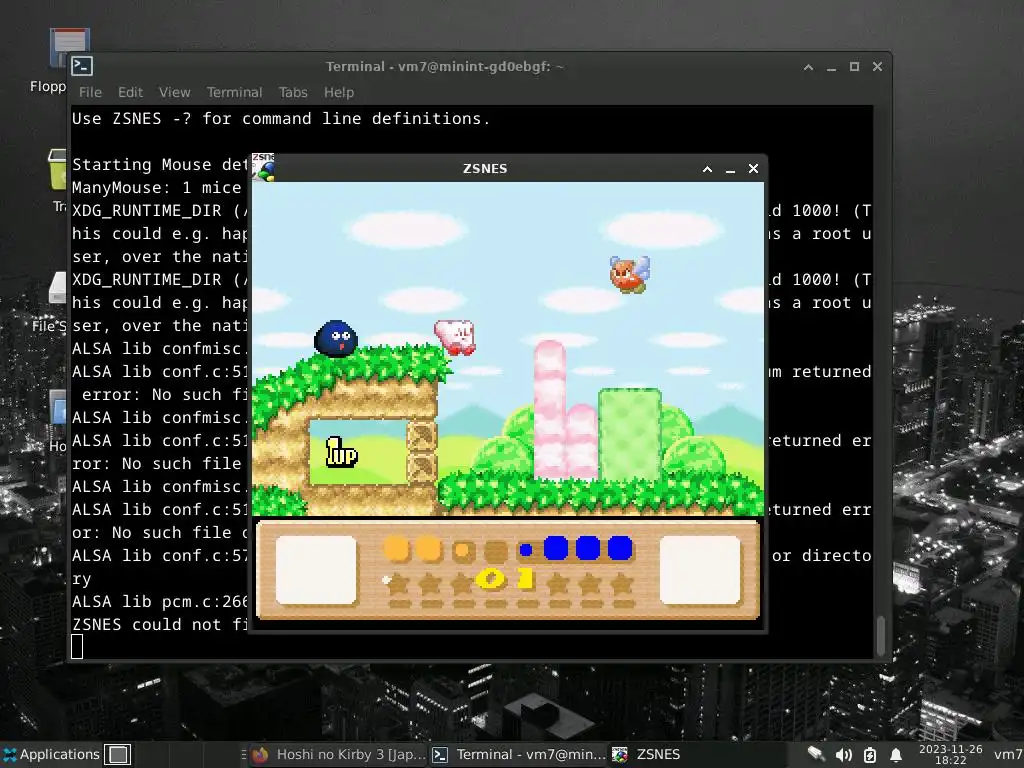Maximize the Terminal window
The image size is (1024, 768).
tap(854, 67)
